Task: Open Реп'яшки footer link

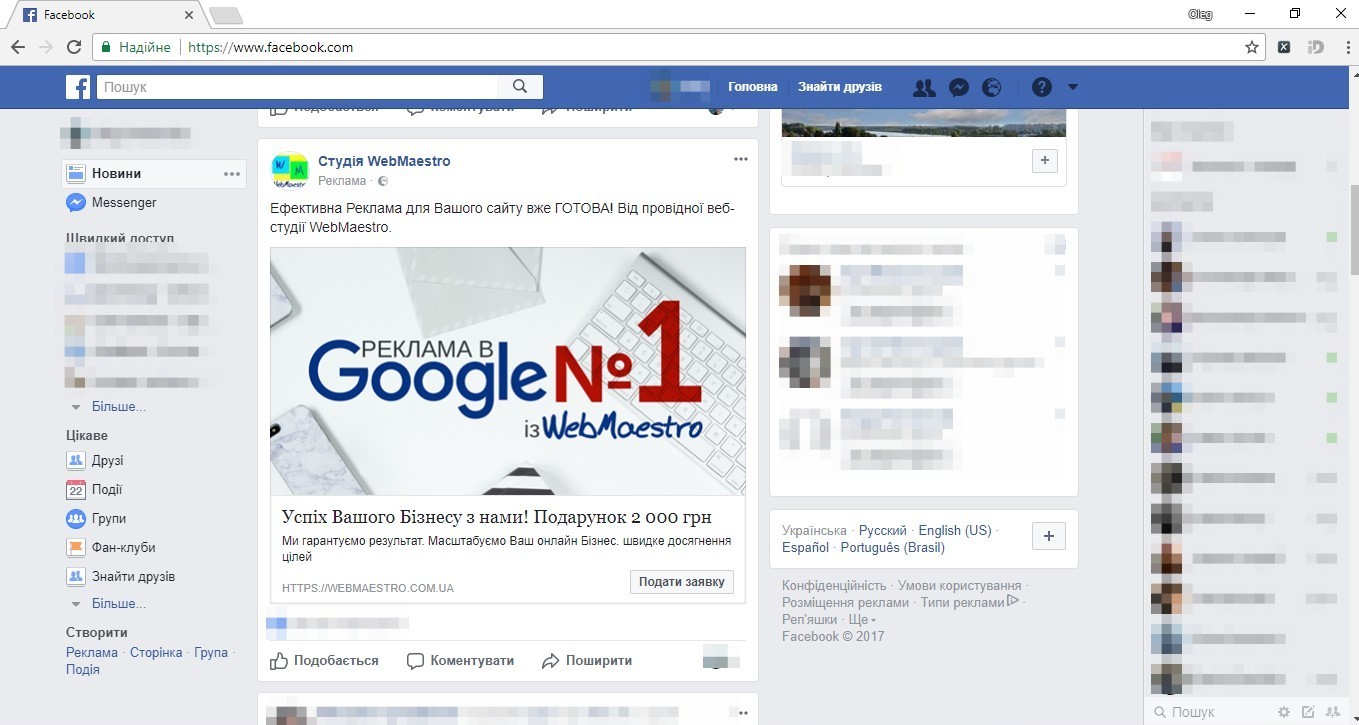Action: [x=810, y=620]
